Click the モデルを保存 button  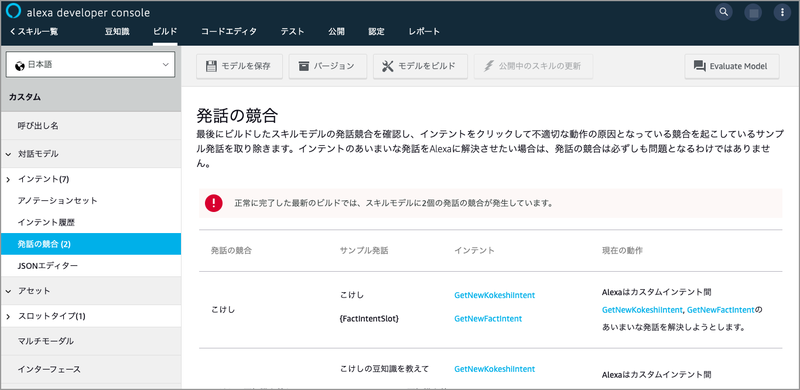click(x=239, y=66)
